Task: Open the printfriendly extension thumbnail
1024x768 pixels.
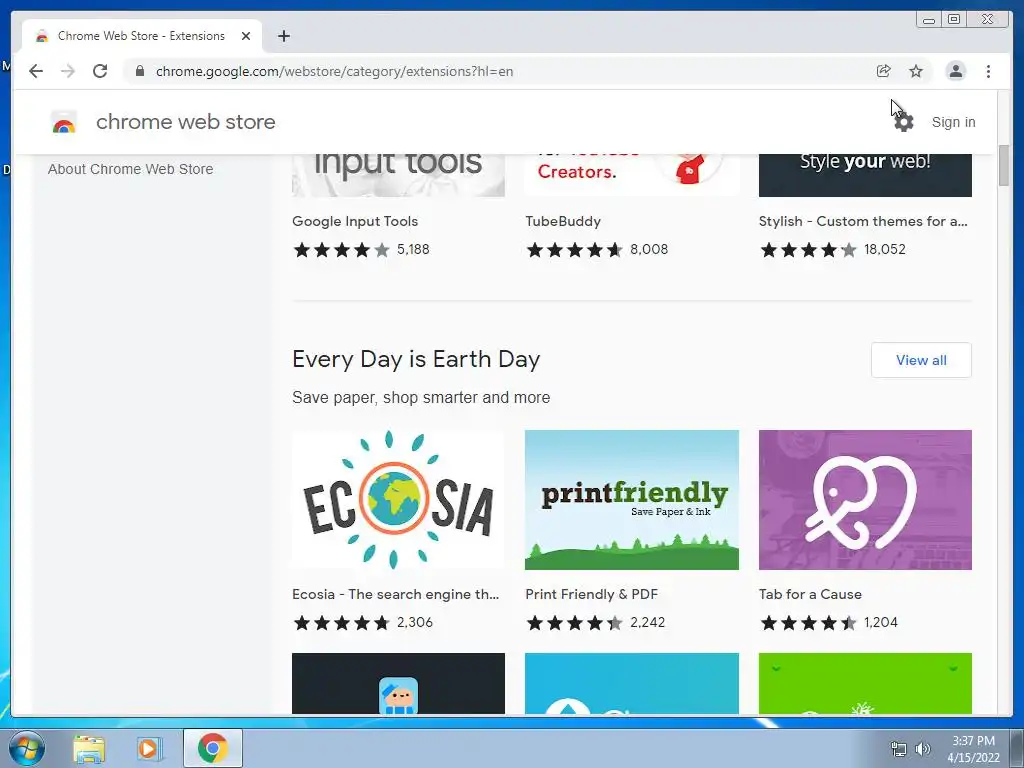Action: coord(632,500)
